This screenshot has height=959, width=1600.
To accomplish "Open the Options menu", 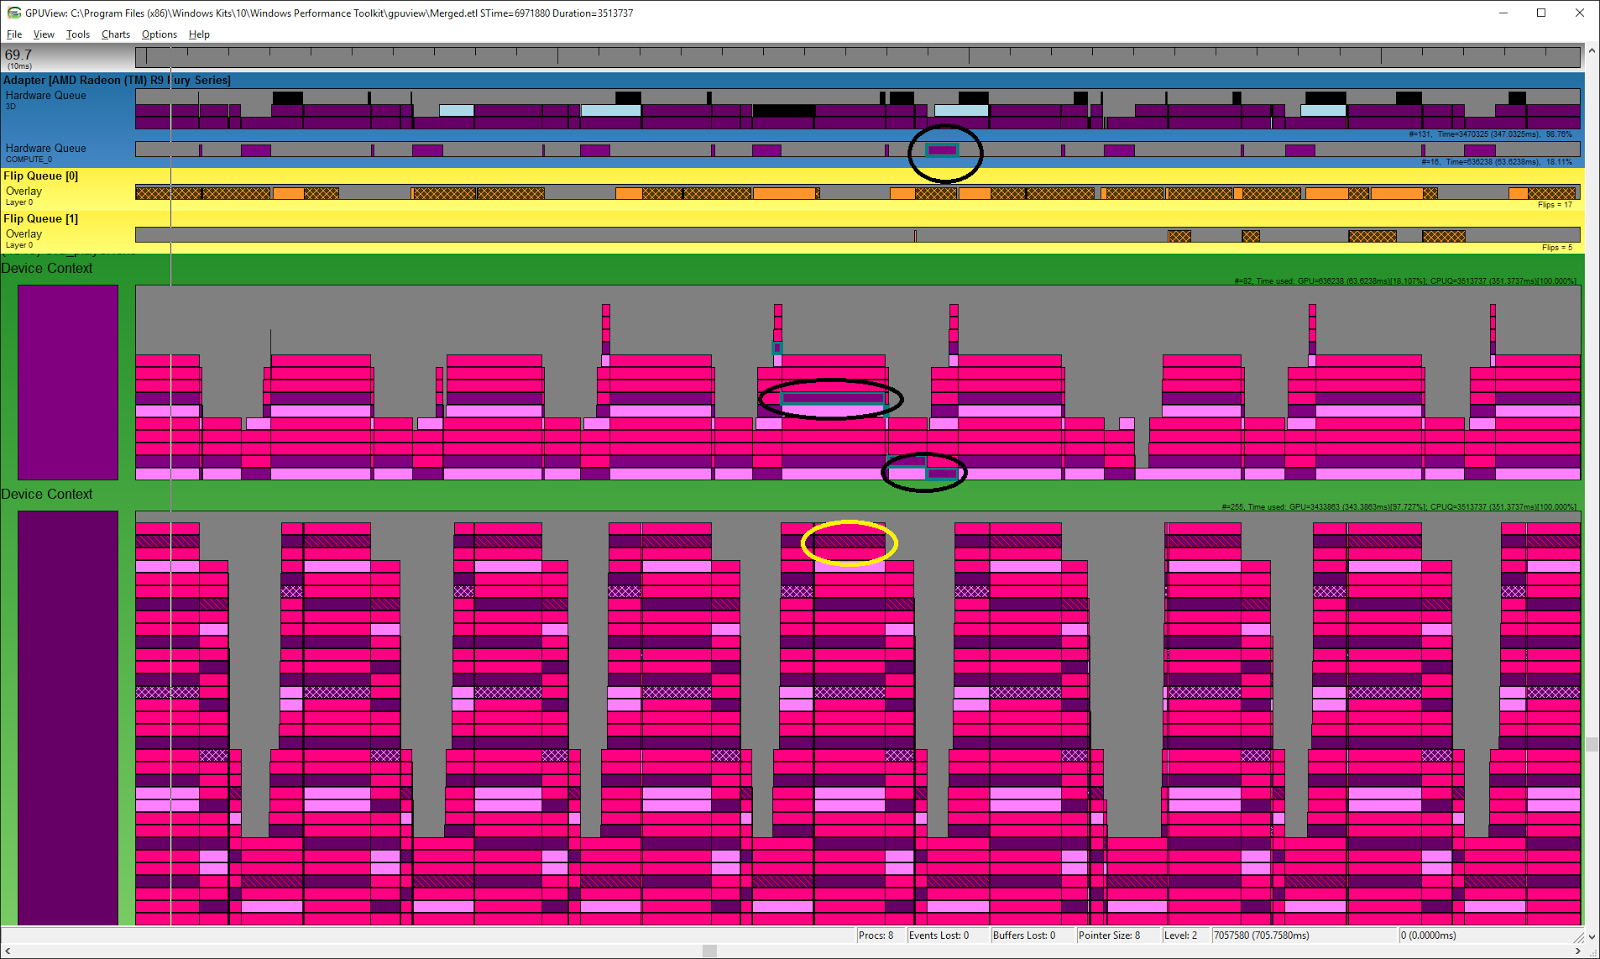I will point(159,34).
